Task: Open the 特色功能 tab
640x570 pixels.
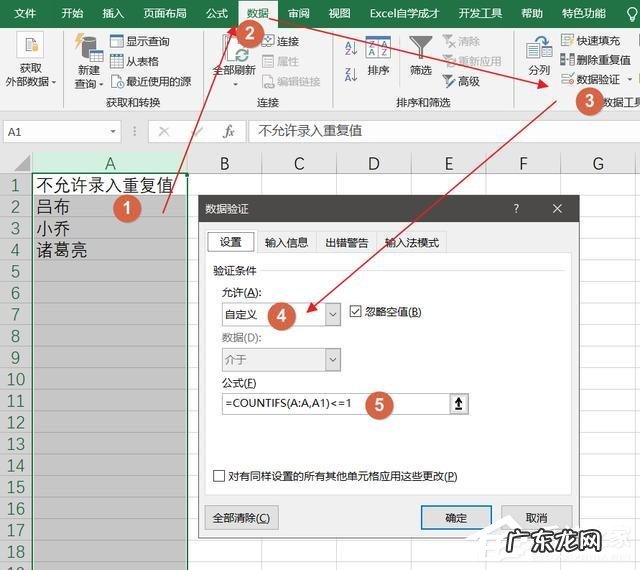Action: [x=584, y=13]
